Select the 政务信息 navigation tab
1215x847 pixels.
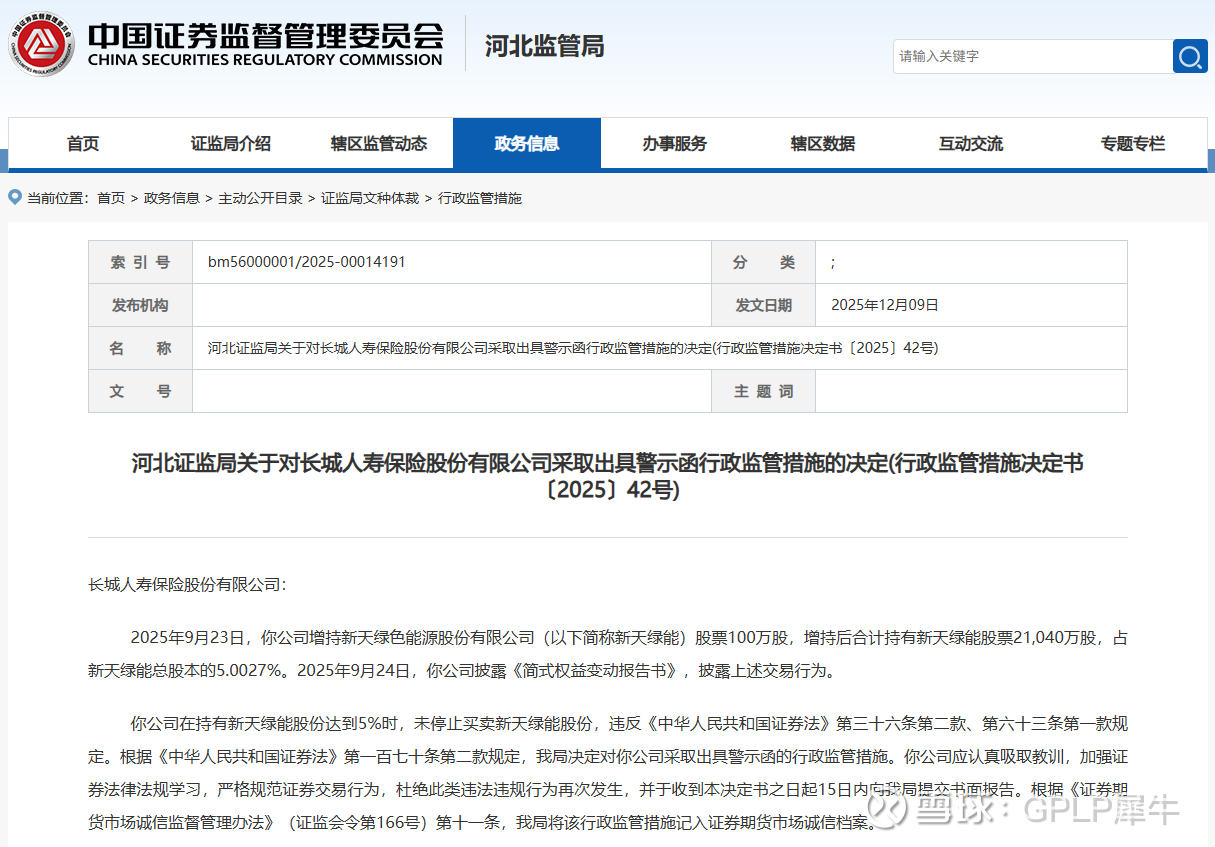pos(527,144)
